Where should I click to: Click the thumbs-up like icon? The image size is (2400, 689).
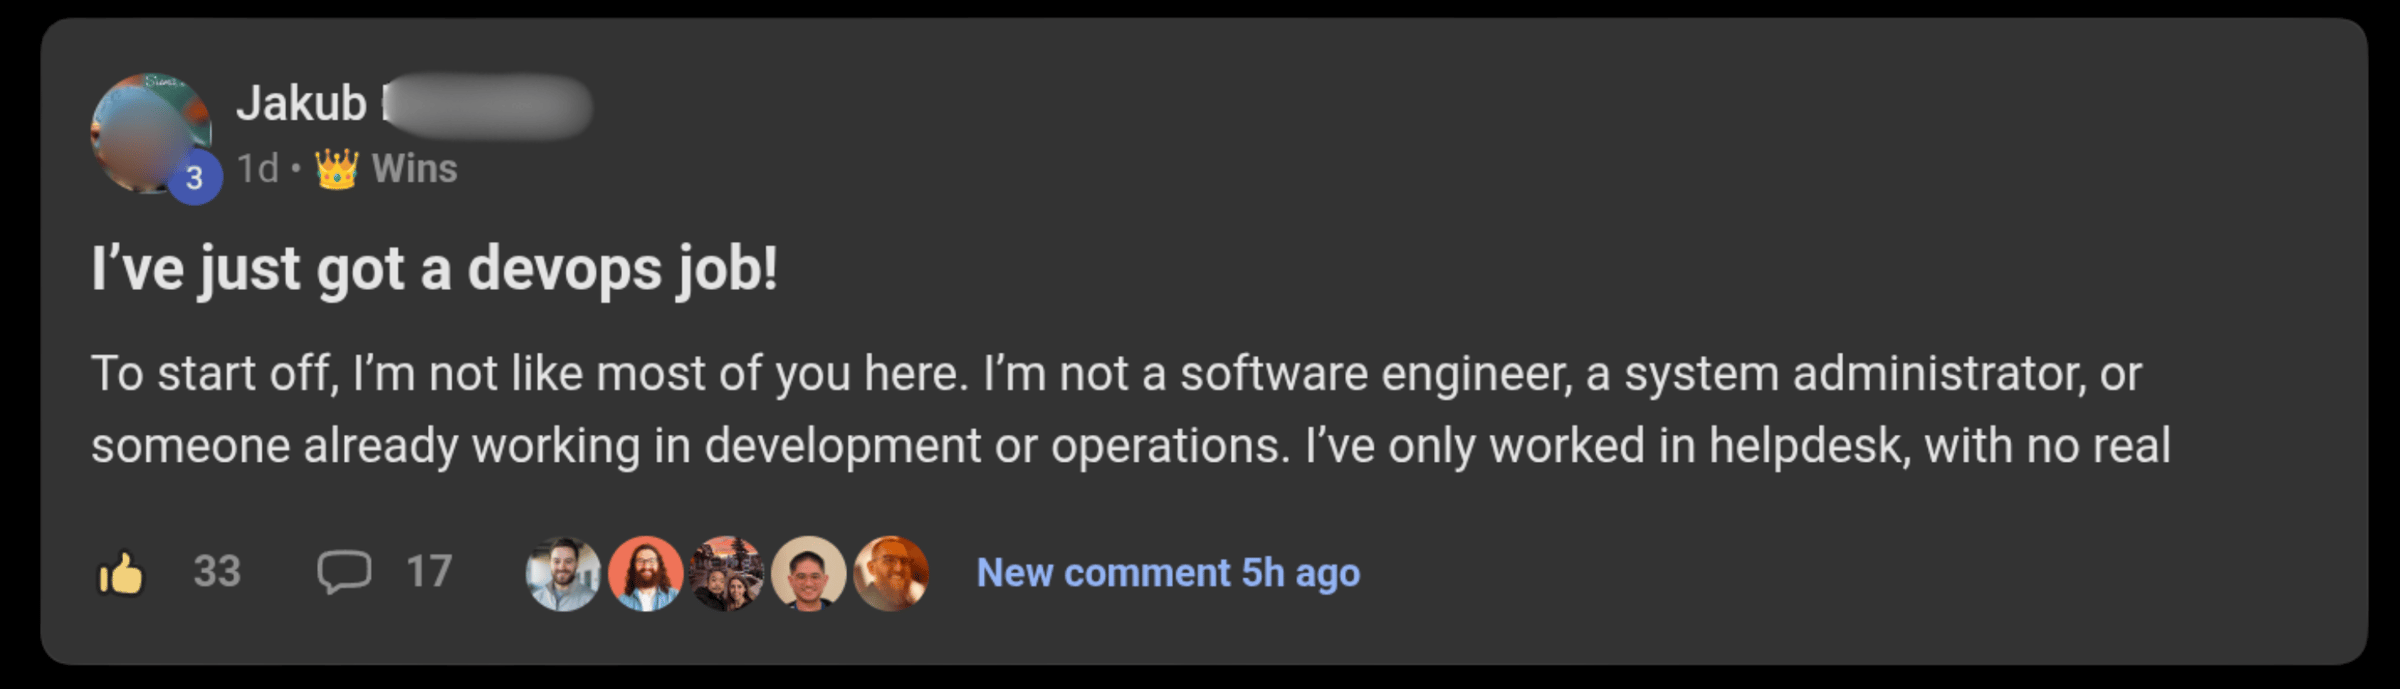coord(120,573)
